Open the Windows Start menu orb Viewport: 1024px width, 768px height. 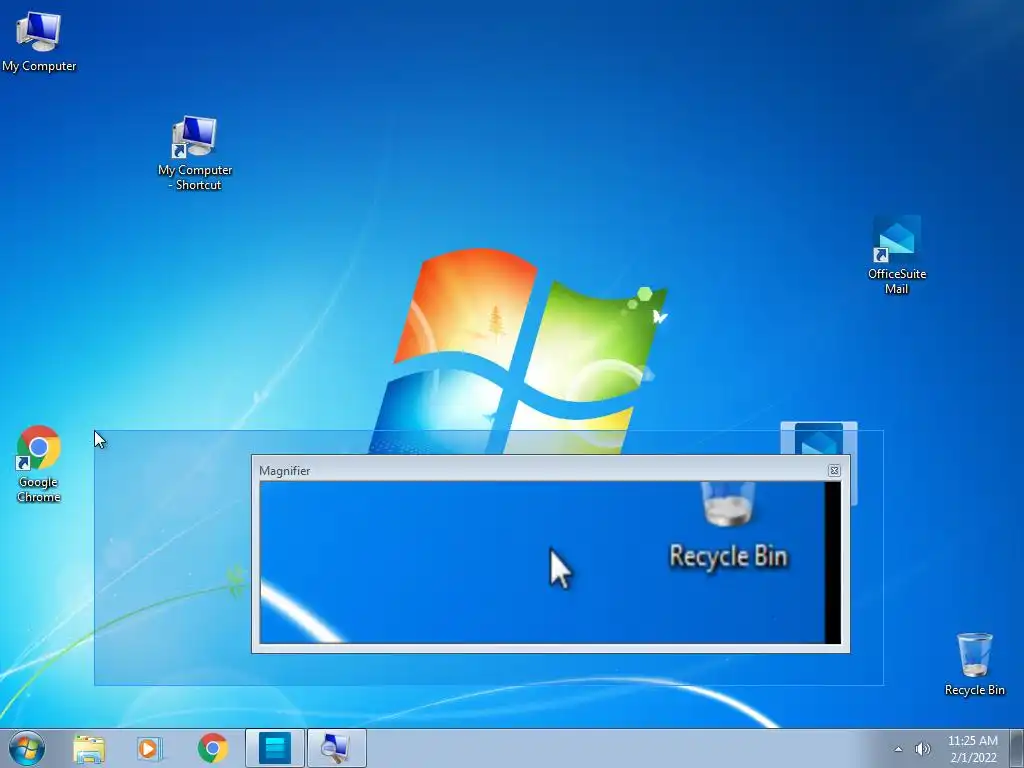coord(27,748)
